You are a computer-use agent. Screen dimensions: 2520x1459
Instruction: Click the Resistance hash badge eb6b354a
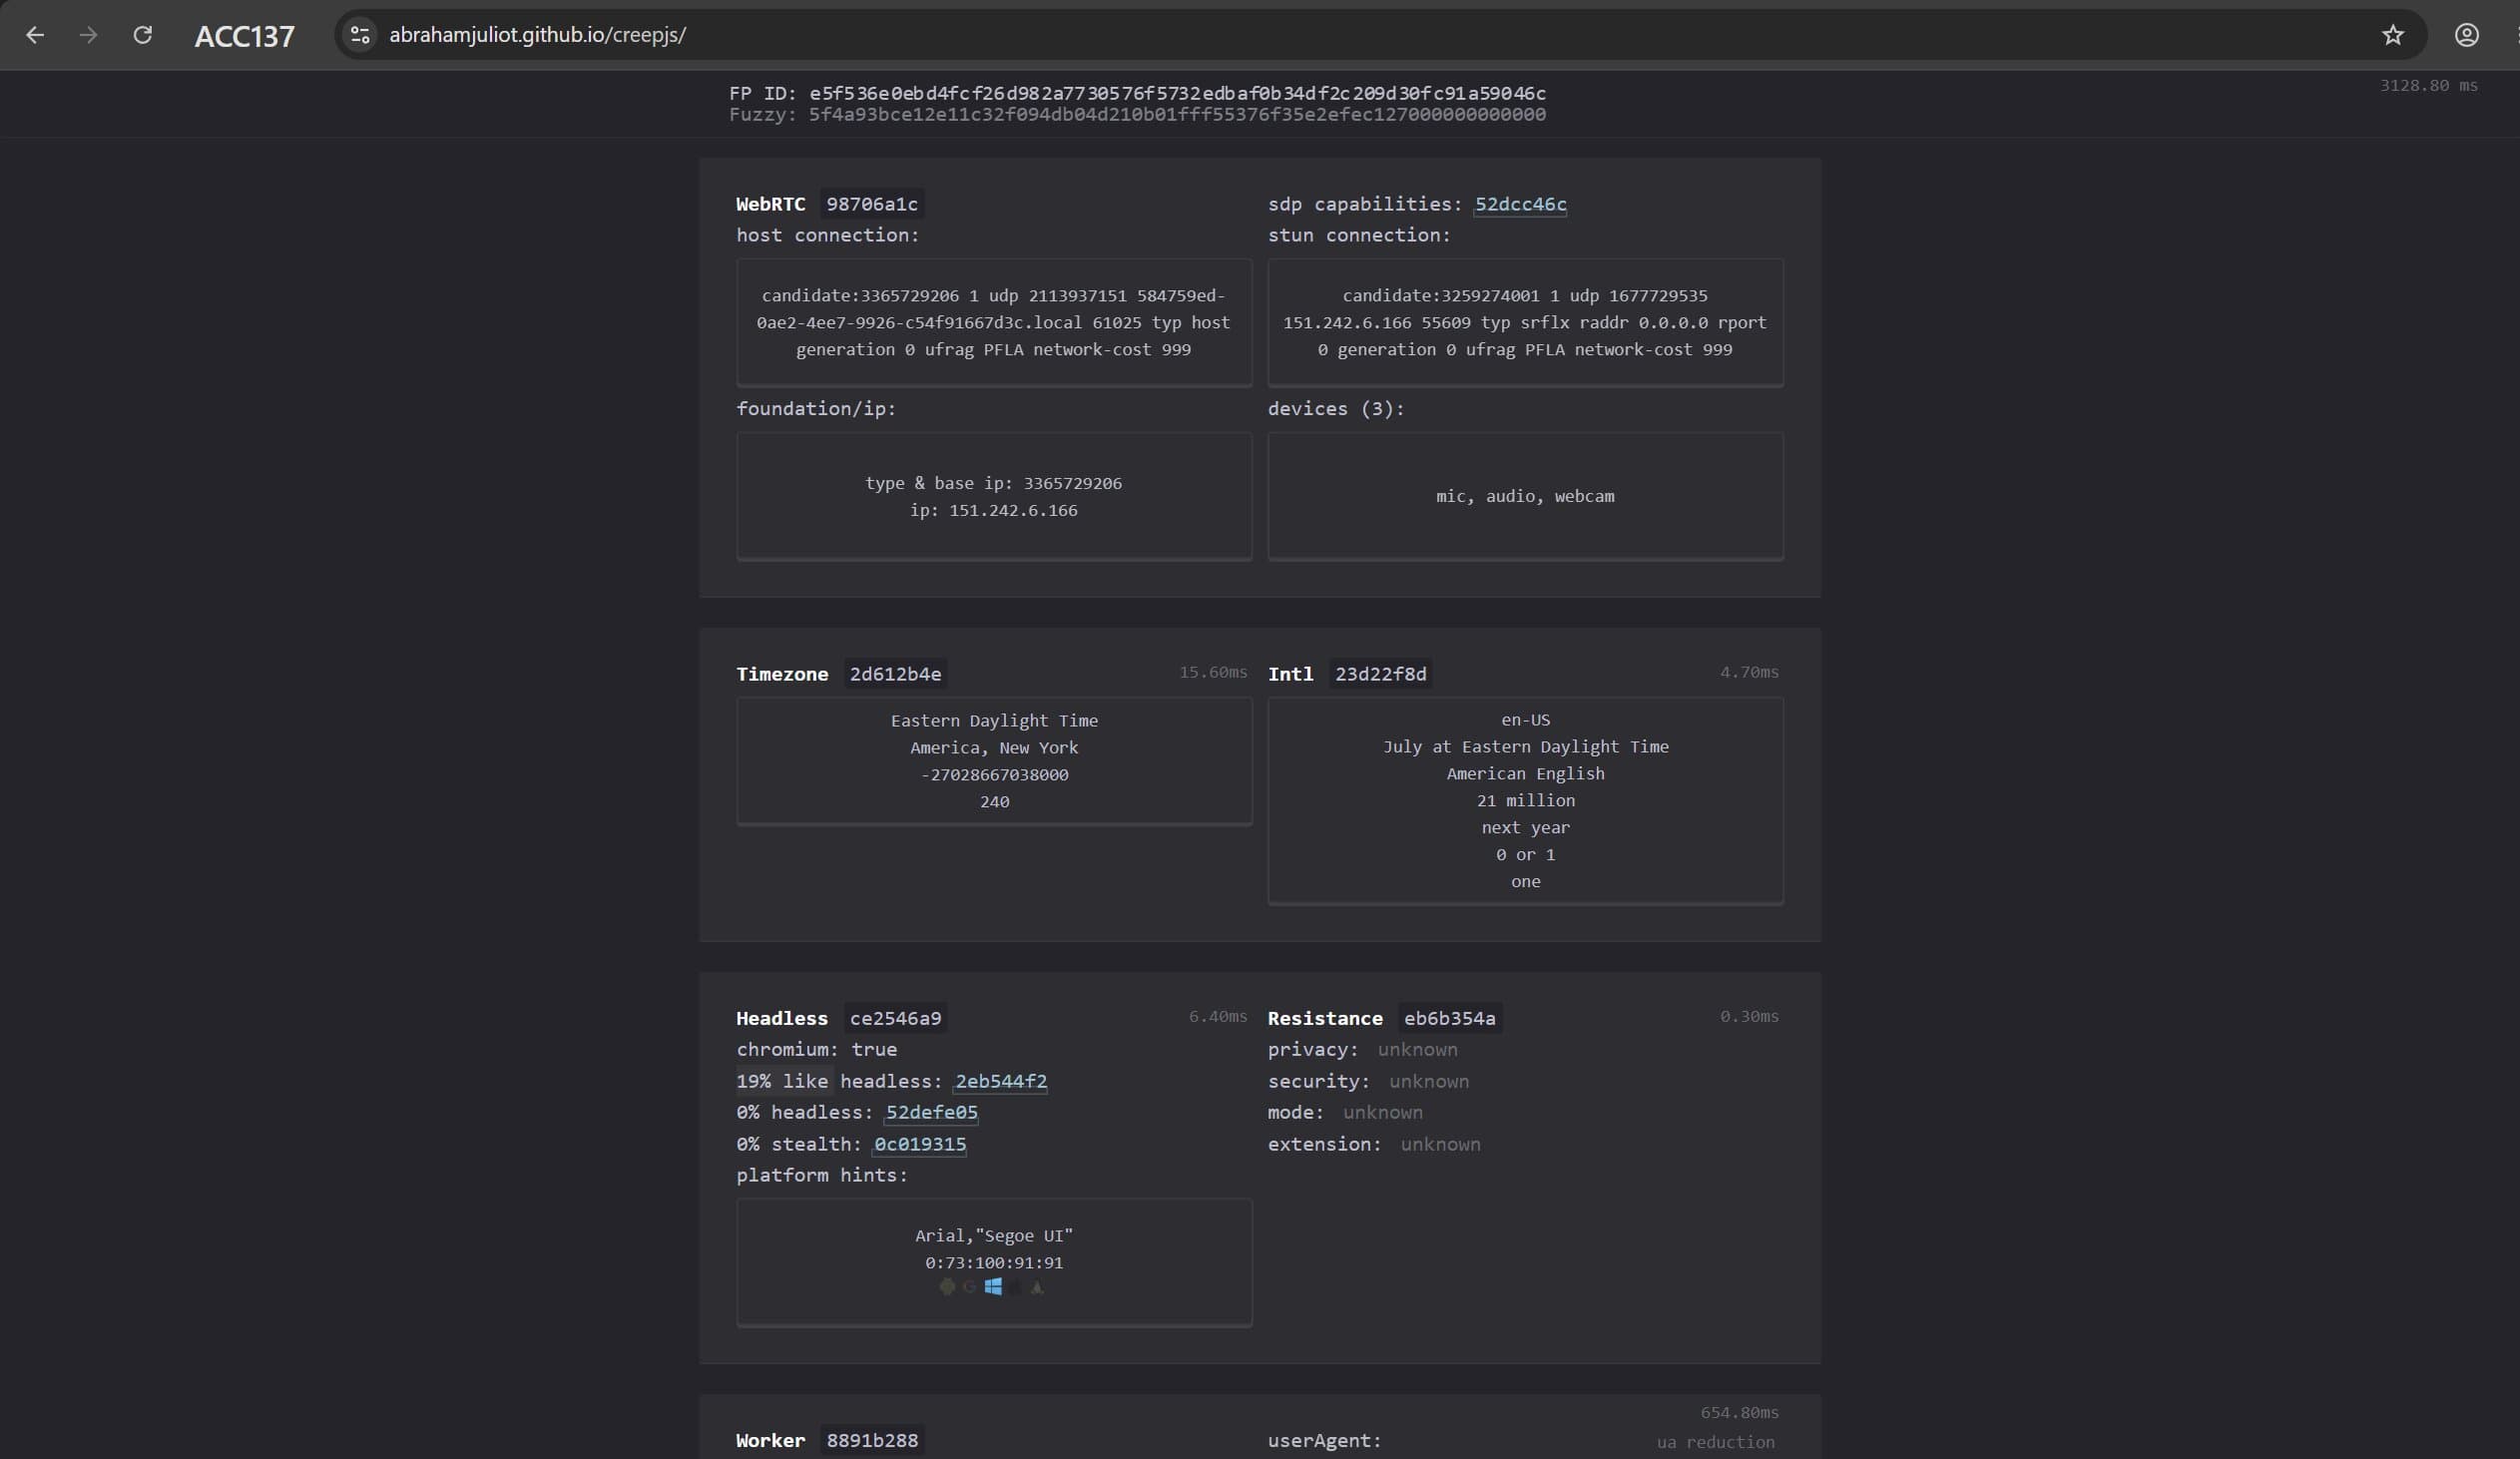coord(1449,1018)
